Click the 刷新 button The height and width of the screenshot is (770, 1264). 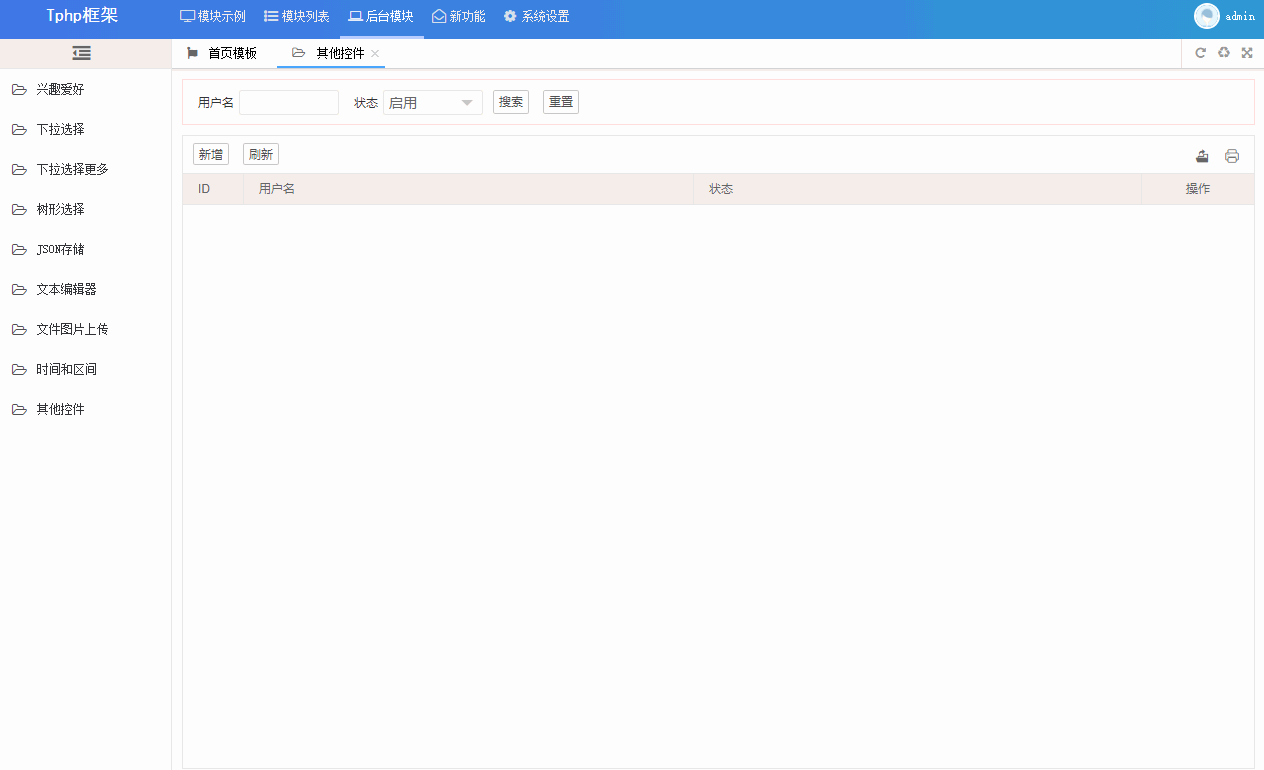pyautogui.click(x=261, y=154)
